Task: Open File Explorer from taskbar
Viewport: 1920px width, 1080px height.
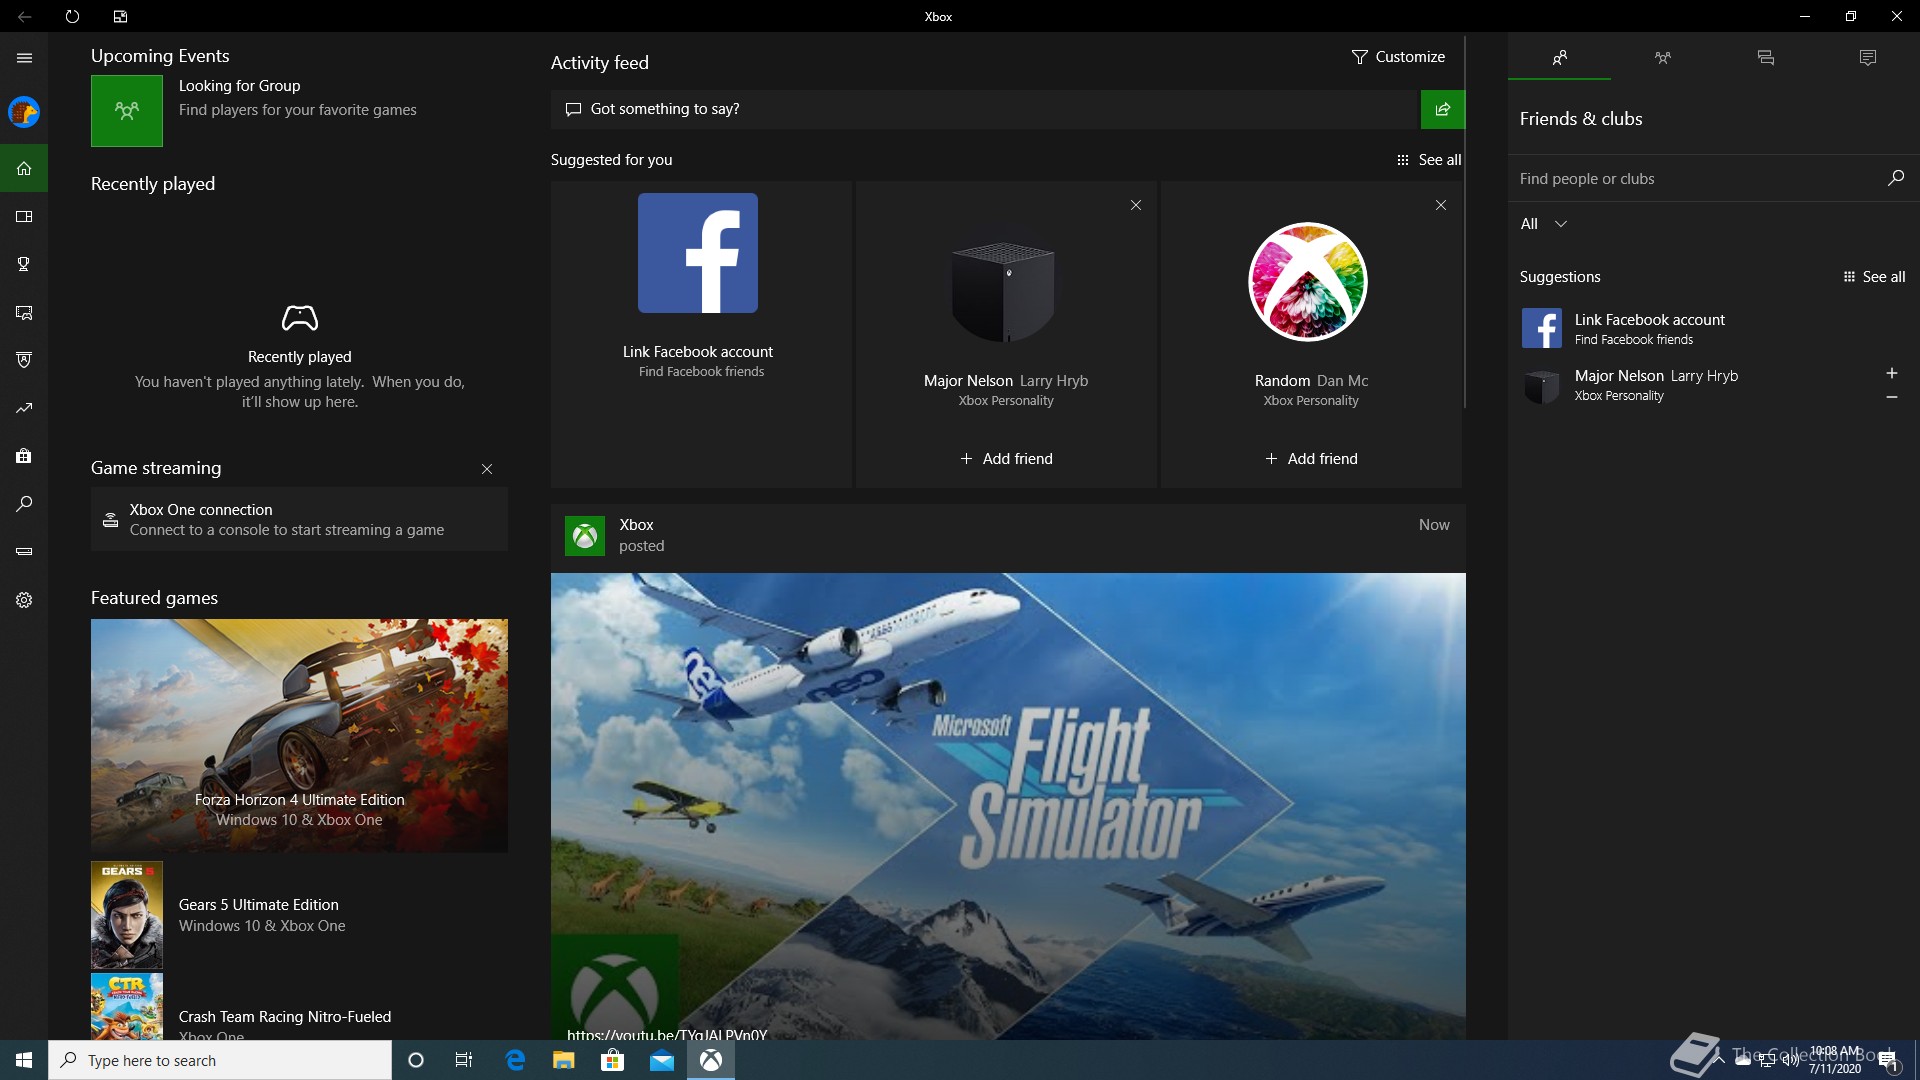Action: tap(564, 1060)
